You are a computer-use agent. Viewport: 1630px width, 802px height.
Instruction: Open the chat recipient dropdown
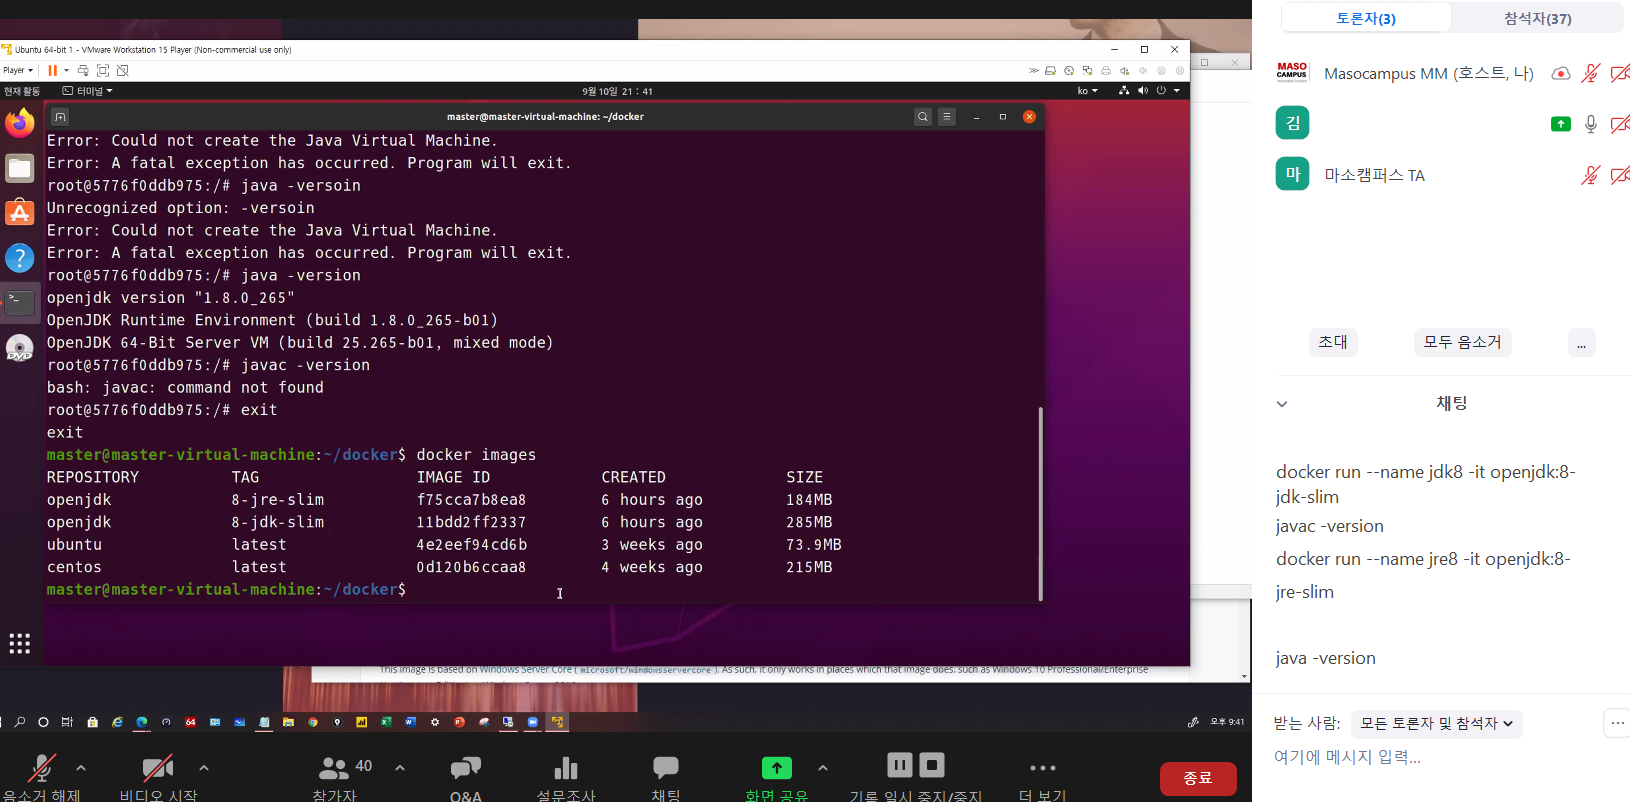click(x=1436, y=723)
